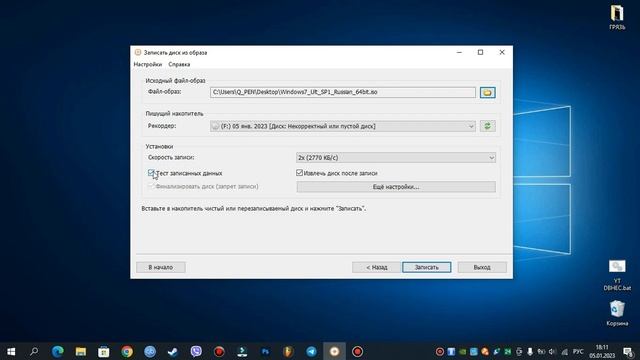Click the Выход button
Viewport: 640px width, 360px height.
pos(482,267)
